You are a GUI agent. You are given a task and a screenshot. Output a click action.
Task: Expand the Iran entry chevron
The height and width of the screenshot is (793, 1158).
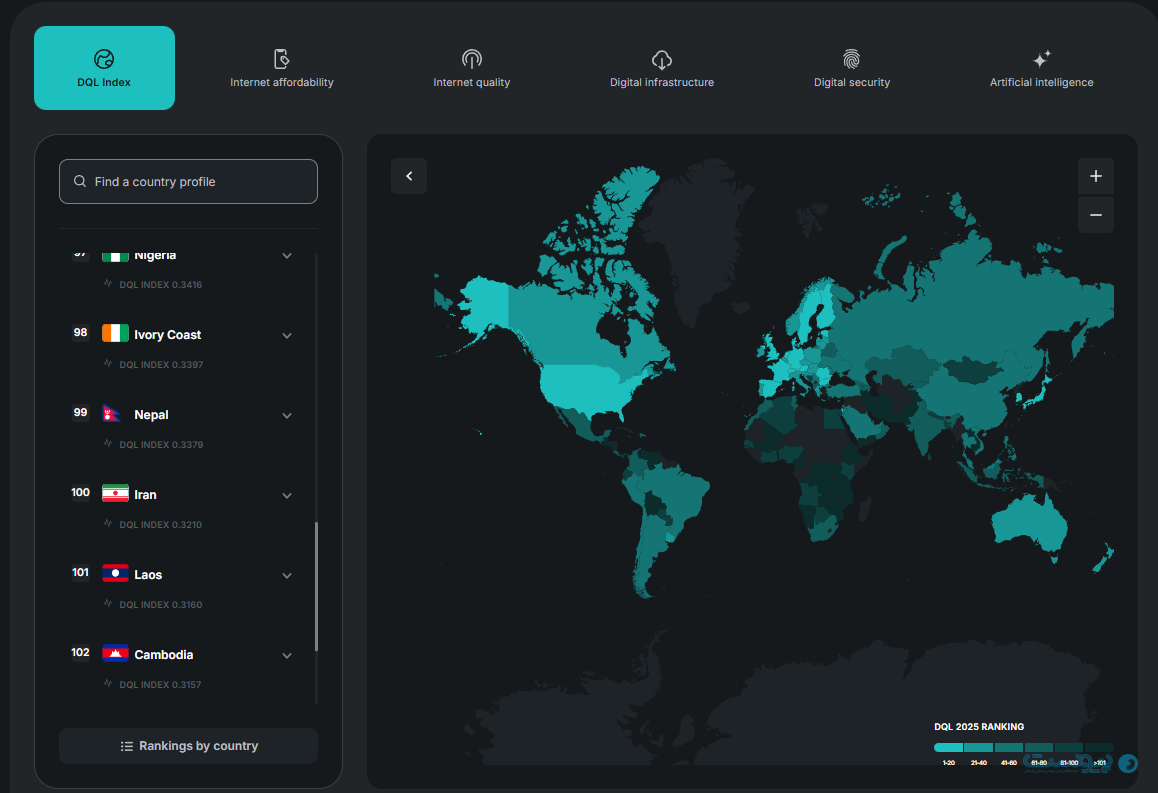pos(287,496)
